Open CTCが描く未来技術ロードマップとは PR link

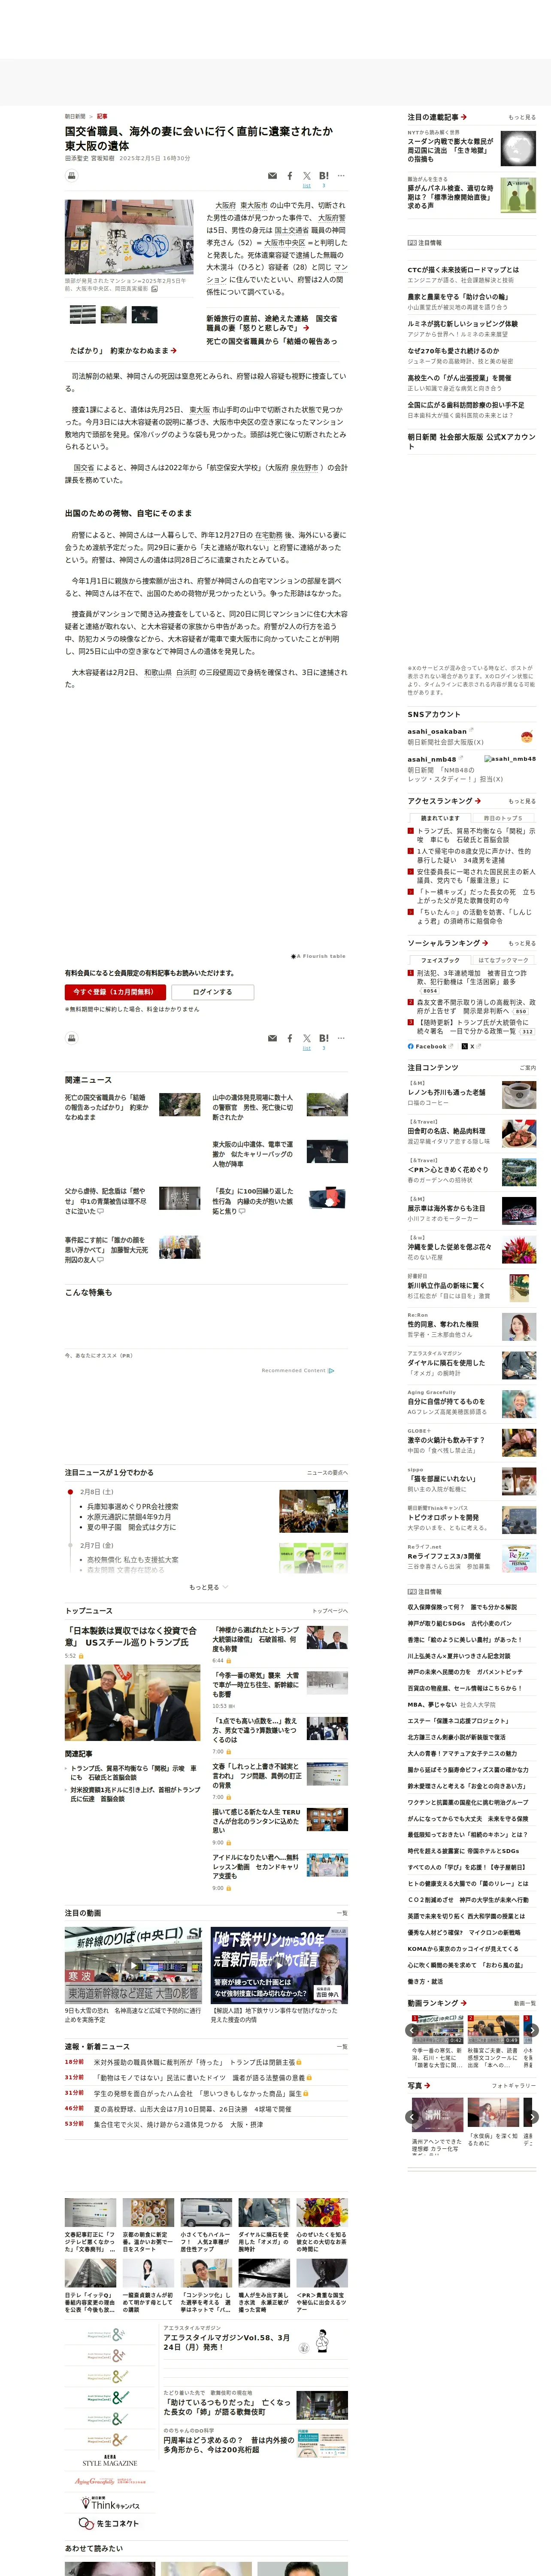click(463, 269)
